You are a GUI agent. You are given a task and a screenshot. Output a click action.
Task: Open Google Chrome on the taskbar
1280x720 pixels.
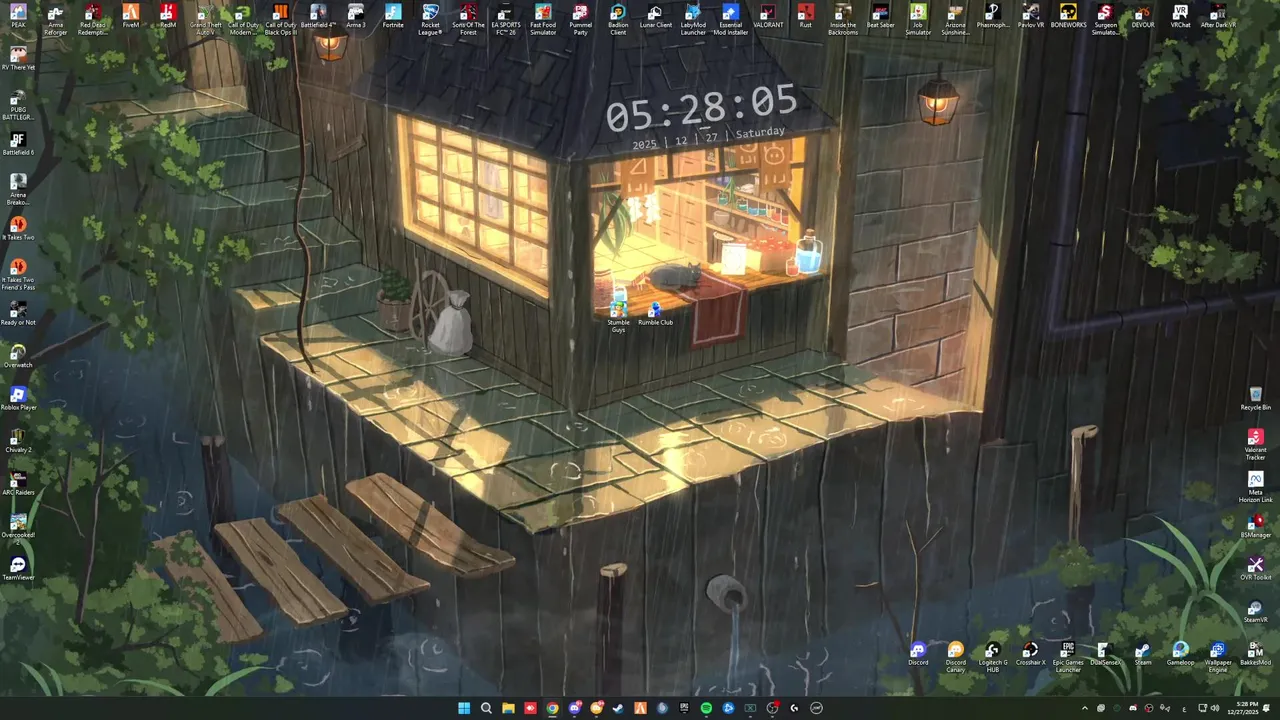[x=552, y=708]
